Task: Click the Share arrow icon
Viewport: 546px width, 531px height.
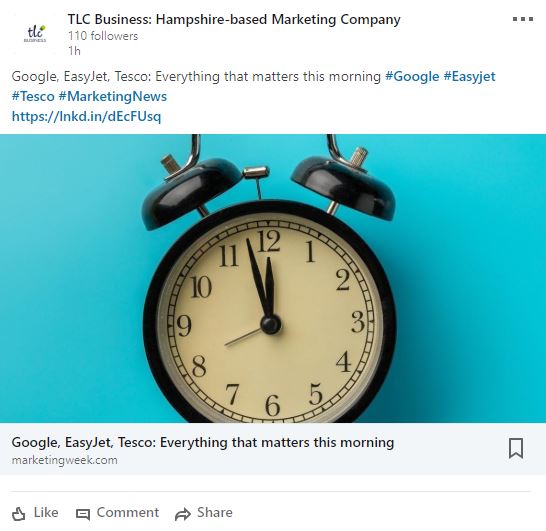Action: click(x=182, y=514)
